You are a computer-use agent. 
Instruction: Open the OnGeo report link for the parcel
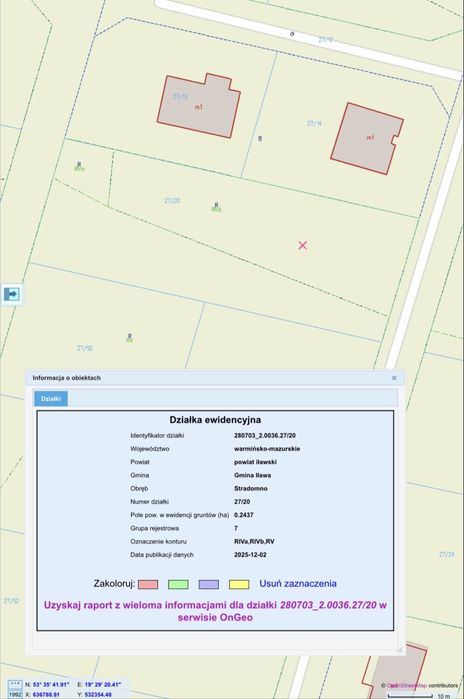pos(215,611)
